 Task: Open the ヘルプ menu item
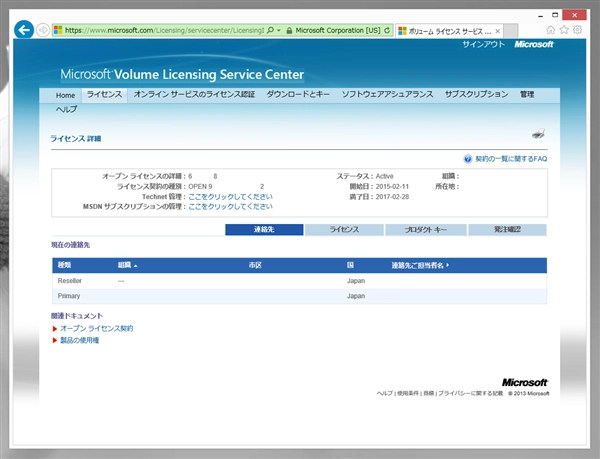coord(66,109)
